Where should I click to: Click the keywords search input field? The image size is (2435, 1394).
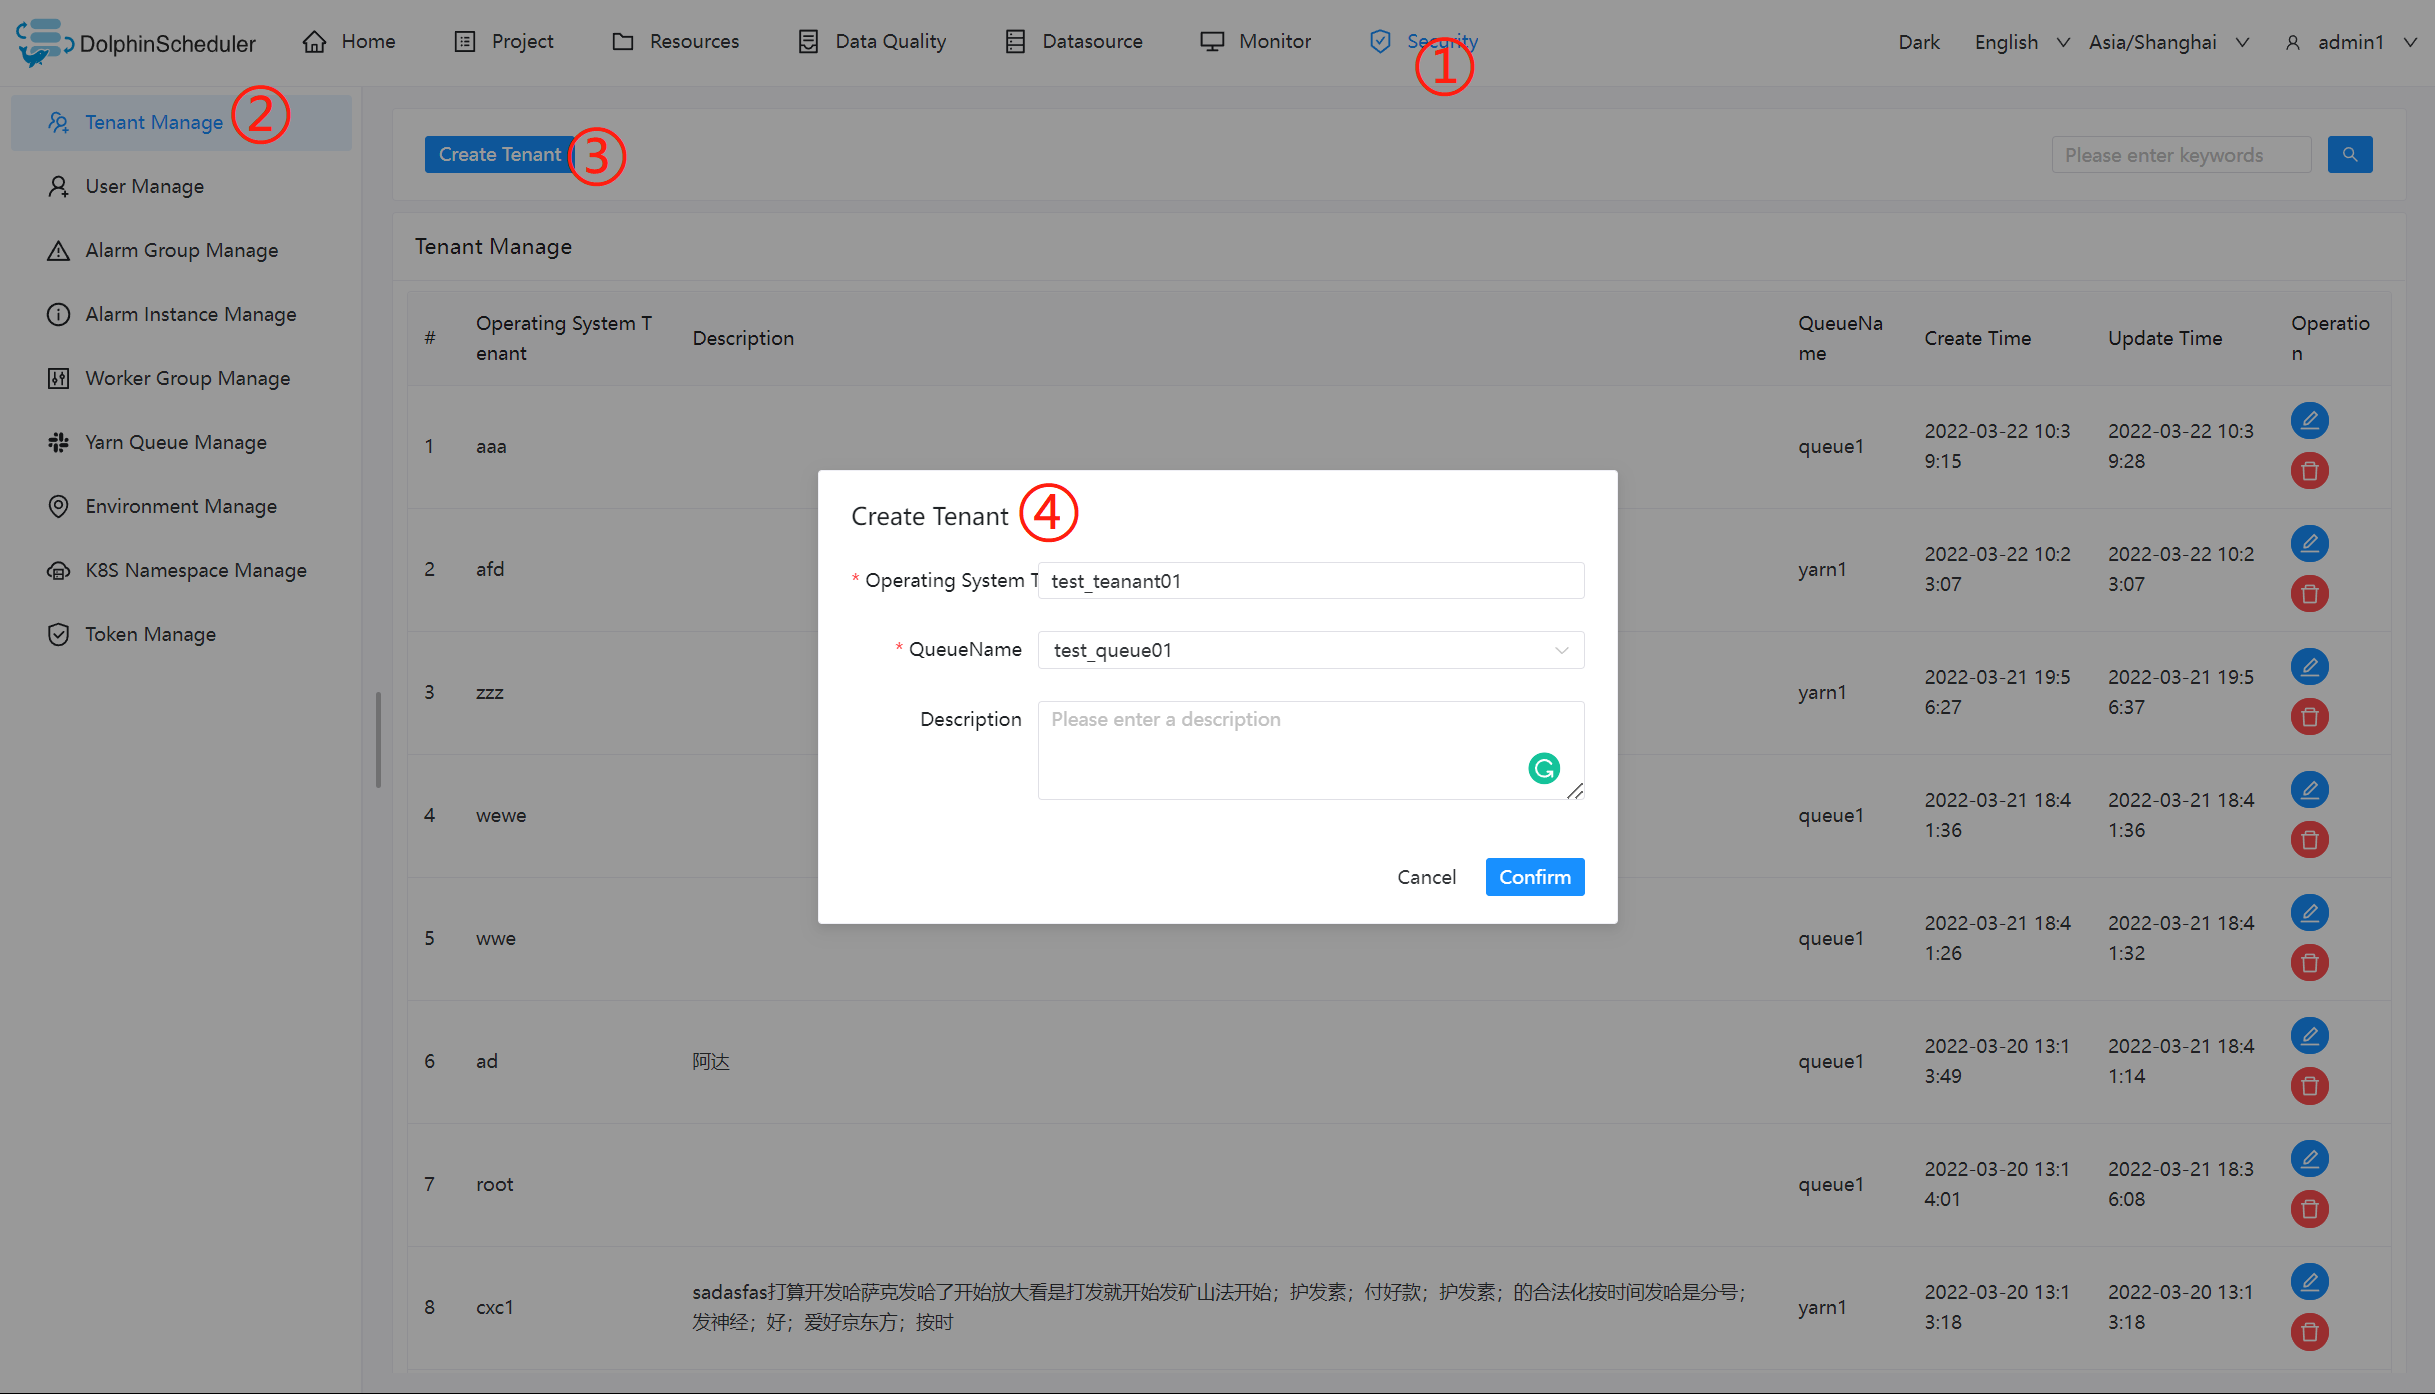tap(2180, 154)
